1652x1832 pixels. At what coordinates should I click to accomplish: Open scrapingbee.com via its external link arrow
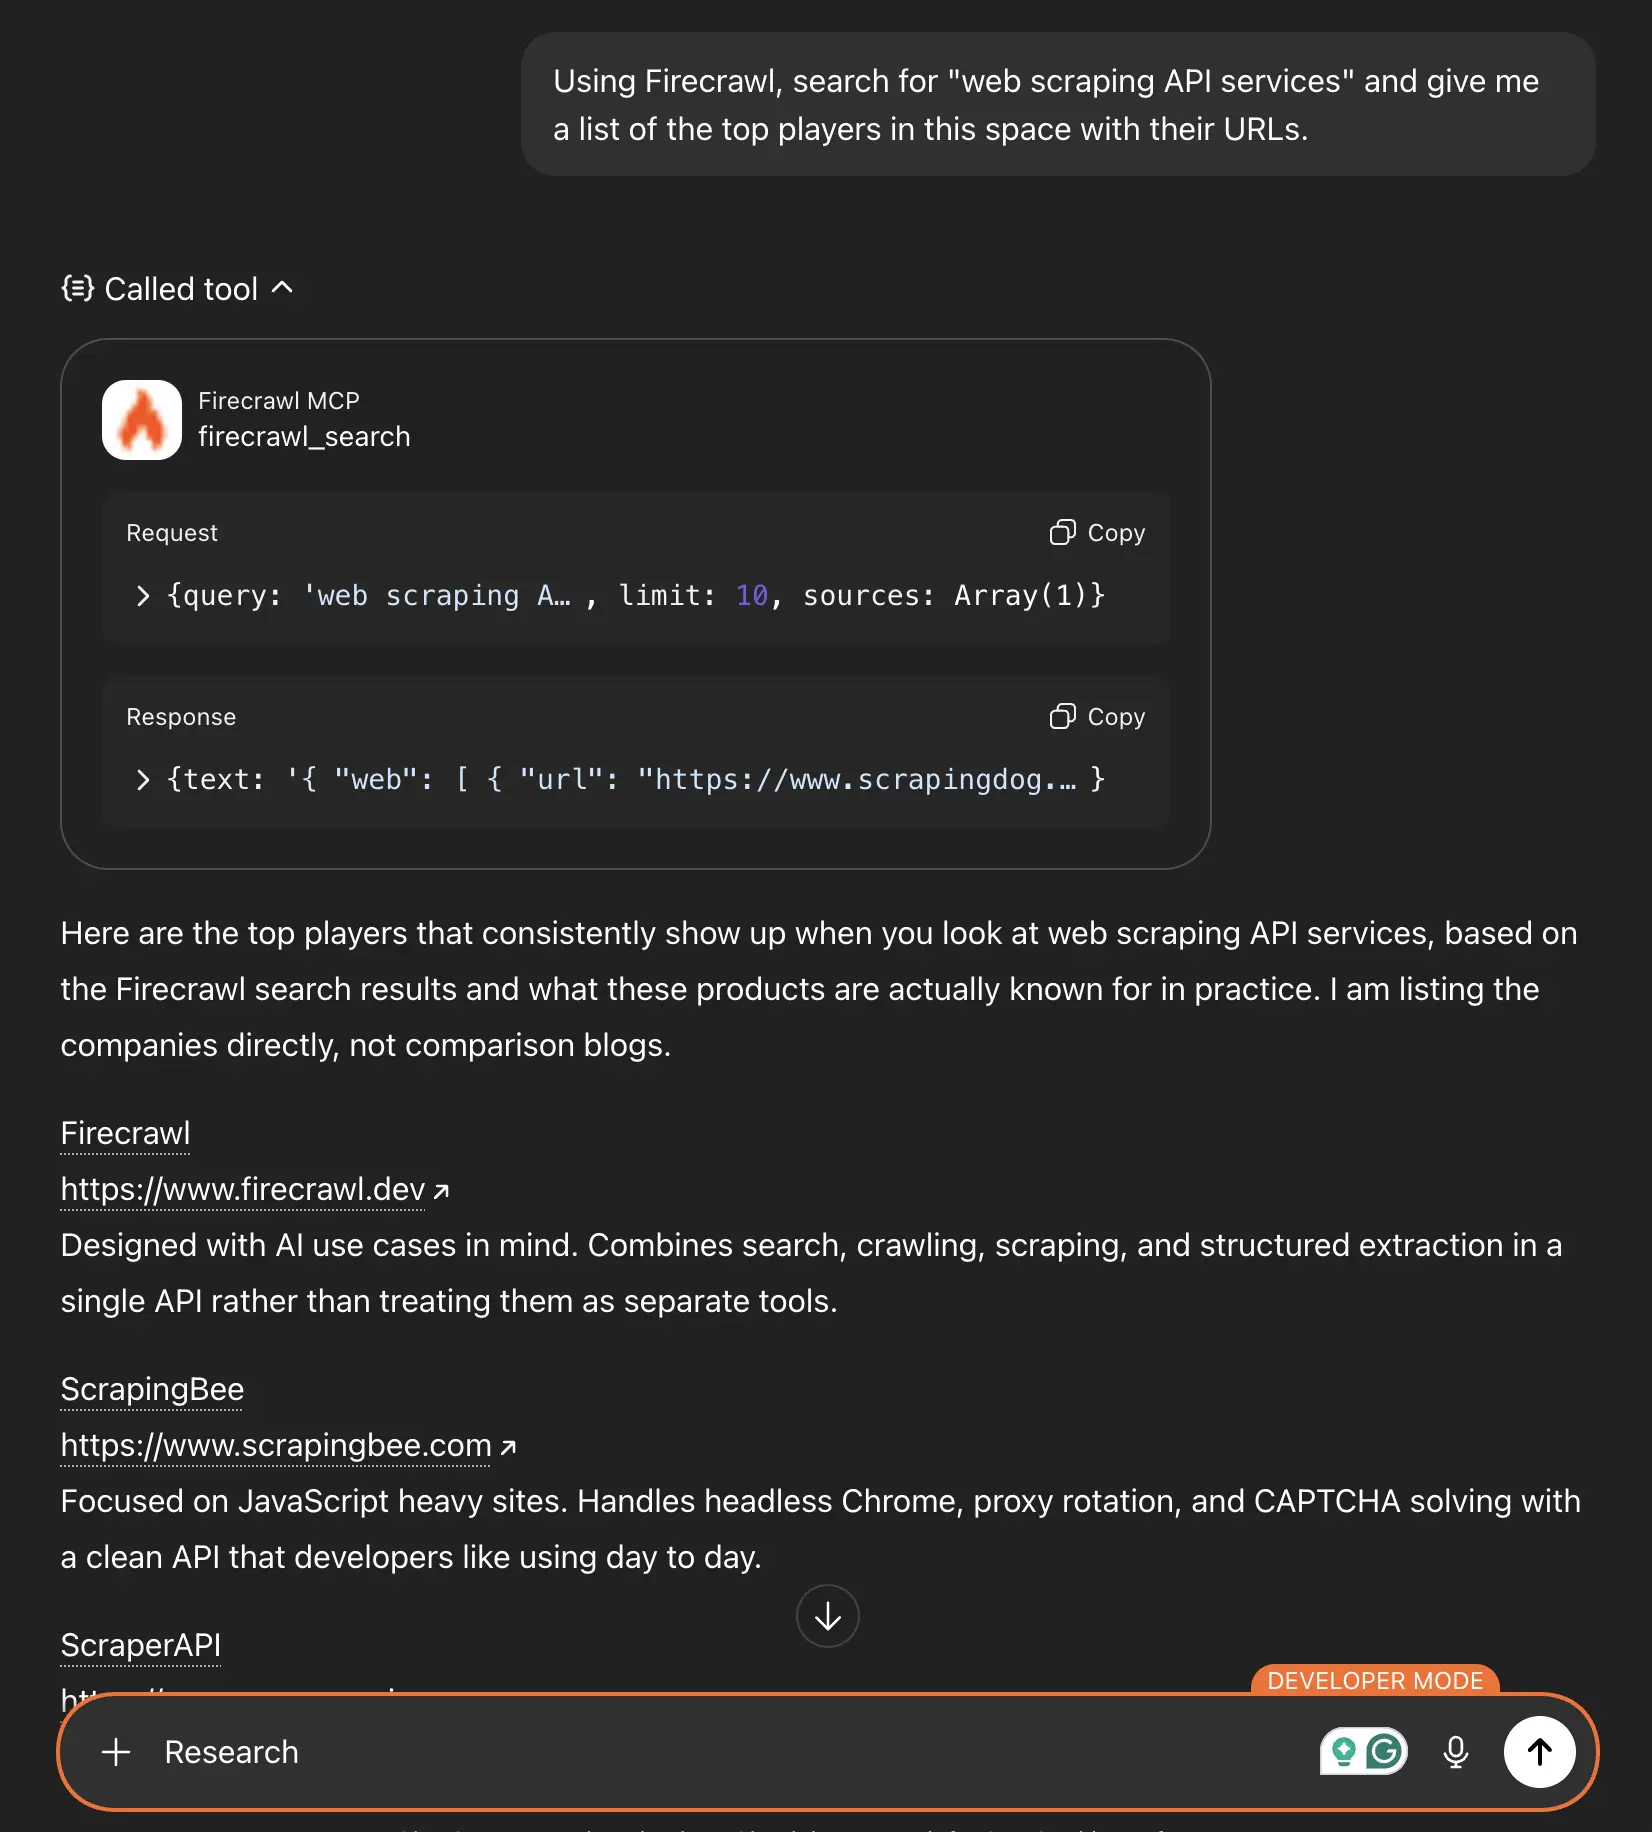tap(507, 1445)
